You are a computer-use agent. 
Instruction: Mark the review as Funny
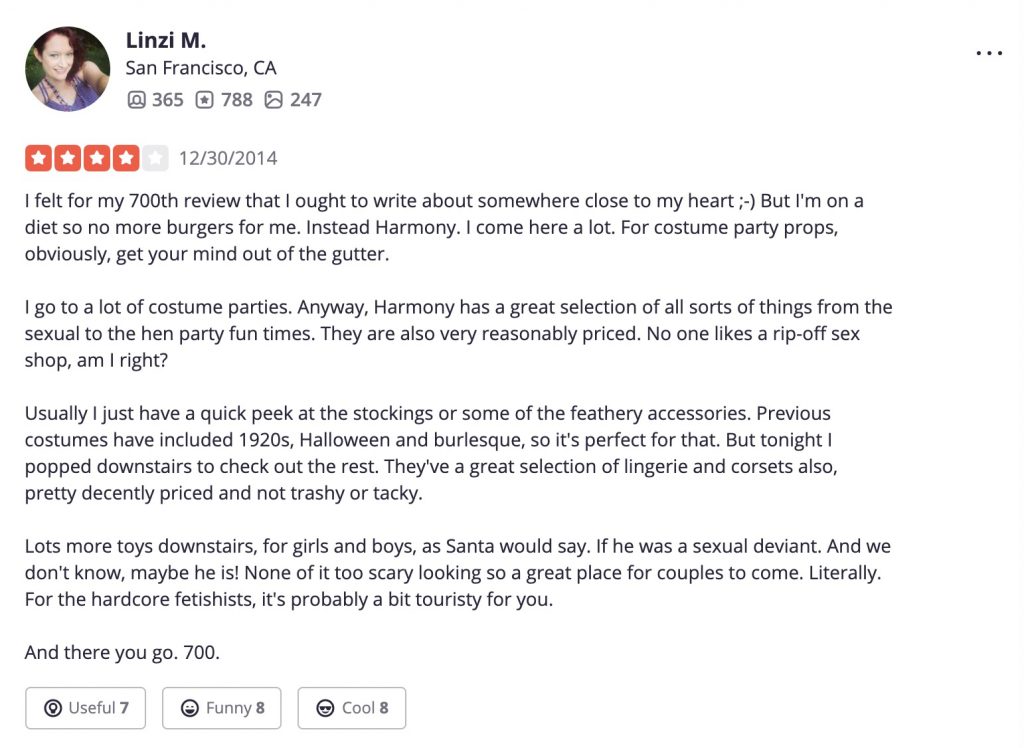pyautogui.click(x=221, y=707)
